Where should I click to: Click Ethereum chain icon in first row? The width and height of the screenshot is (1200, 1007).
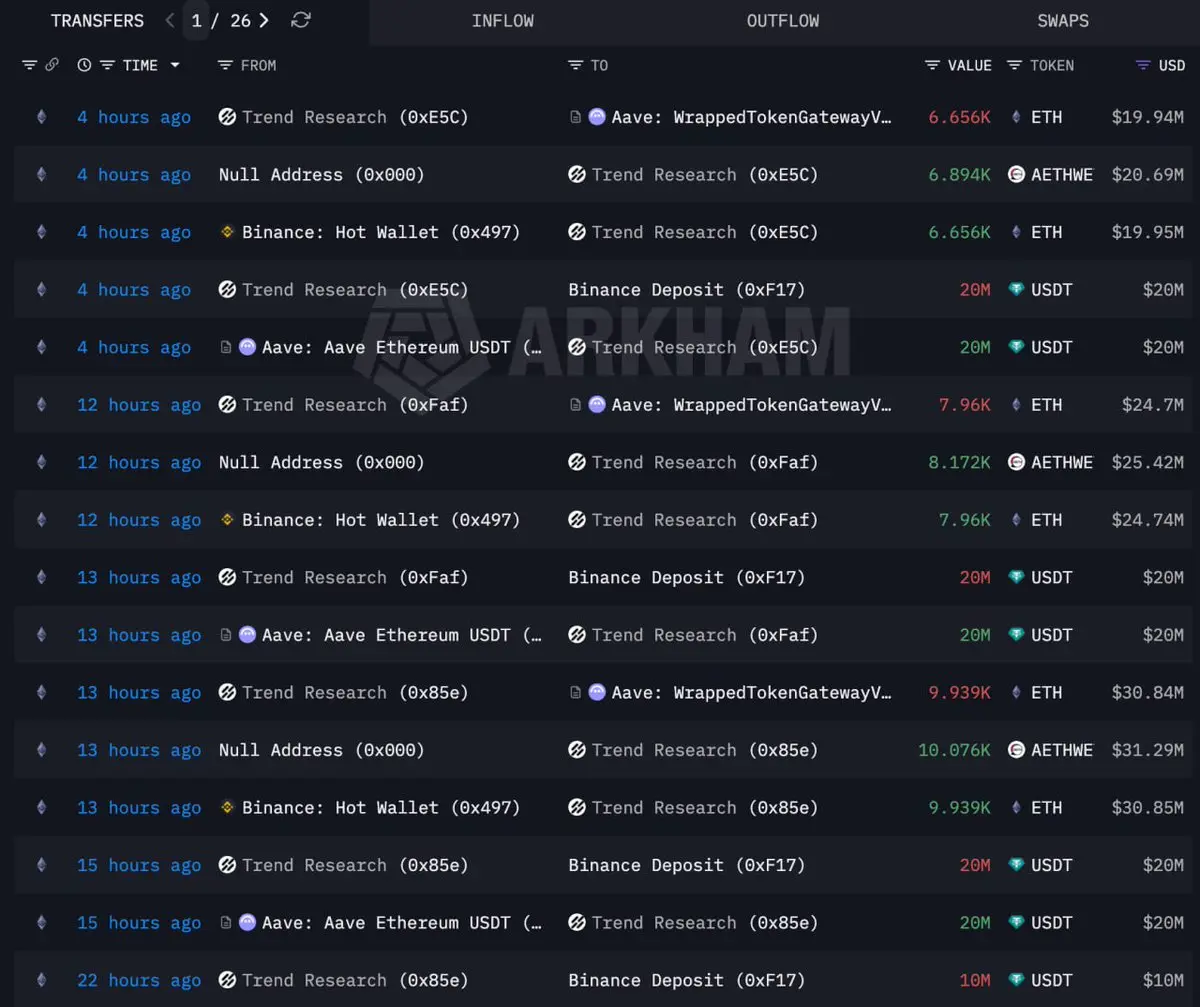(41, 117)
